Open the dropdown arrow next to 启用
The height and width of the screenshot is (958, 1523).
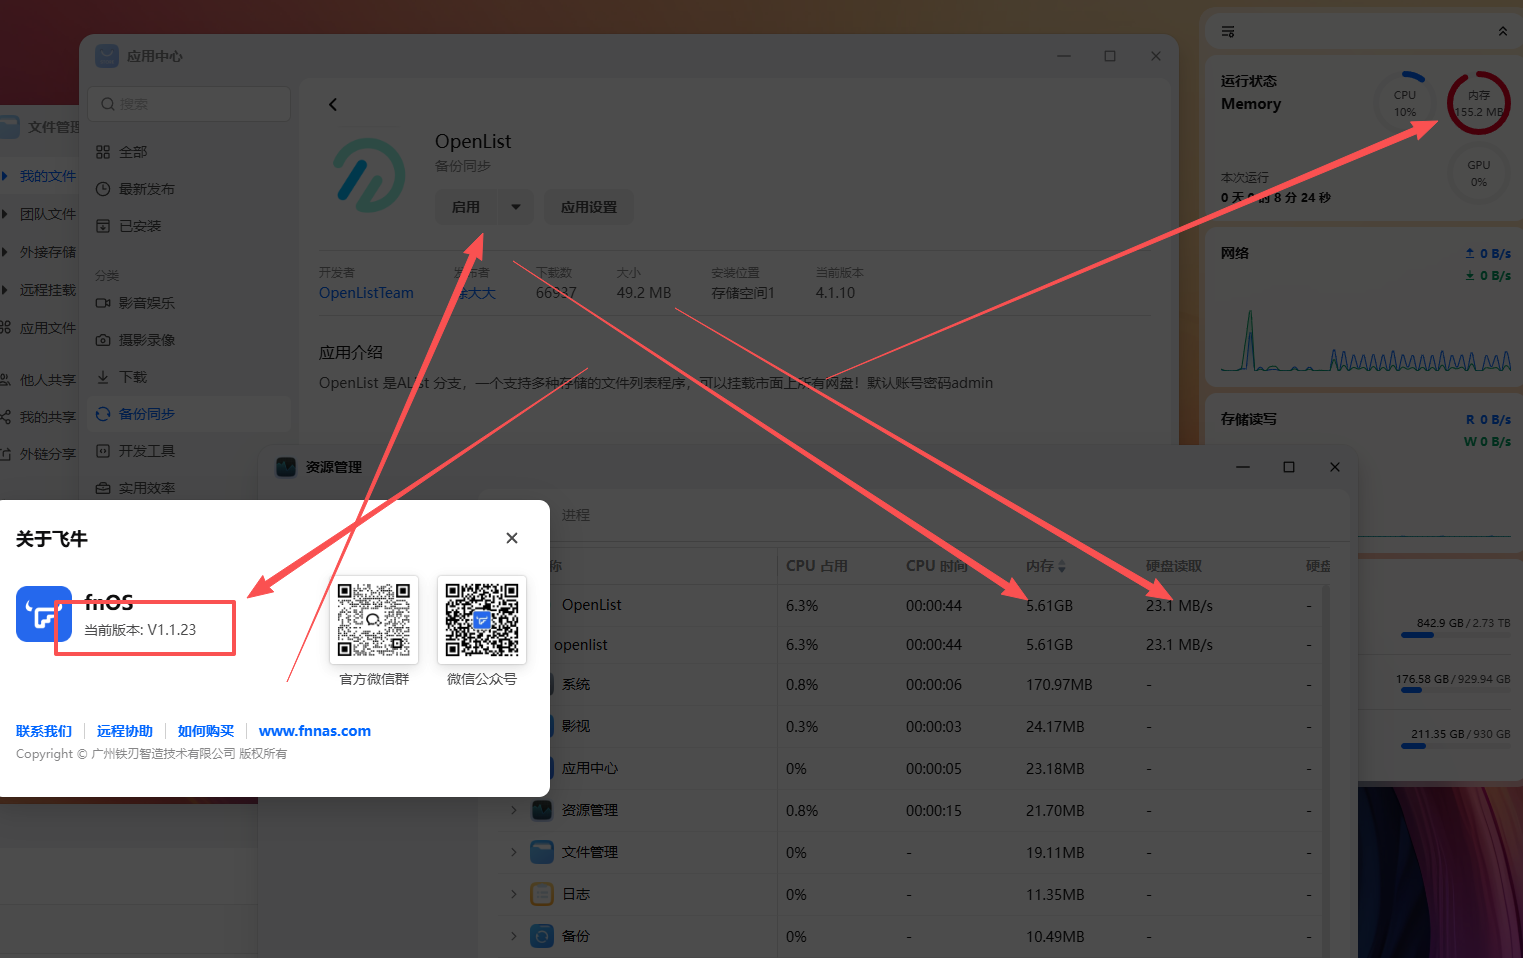[516, 207]
